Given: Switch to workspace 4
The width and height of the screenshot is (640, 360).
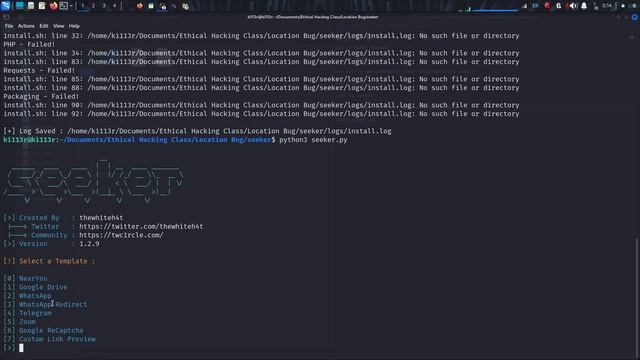Looking at the screenshot, I should coord(114,6).
